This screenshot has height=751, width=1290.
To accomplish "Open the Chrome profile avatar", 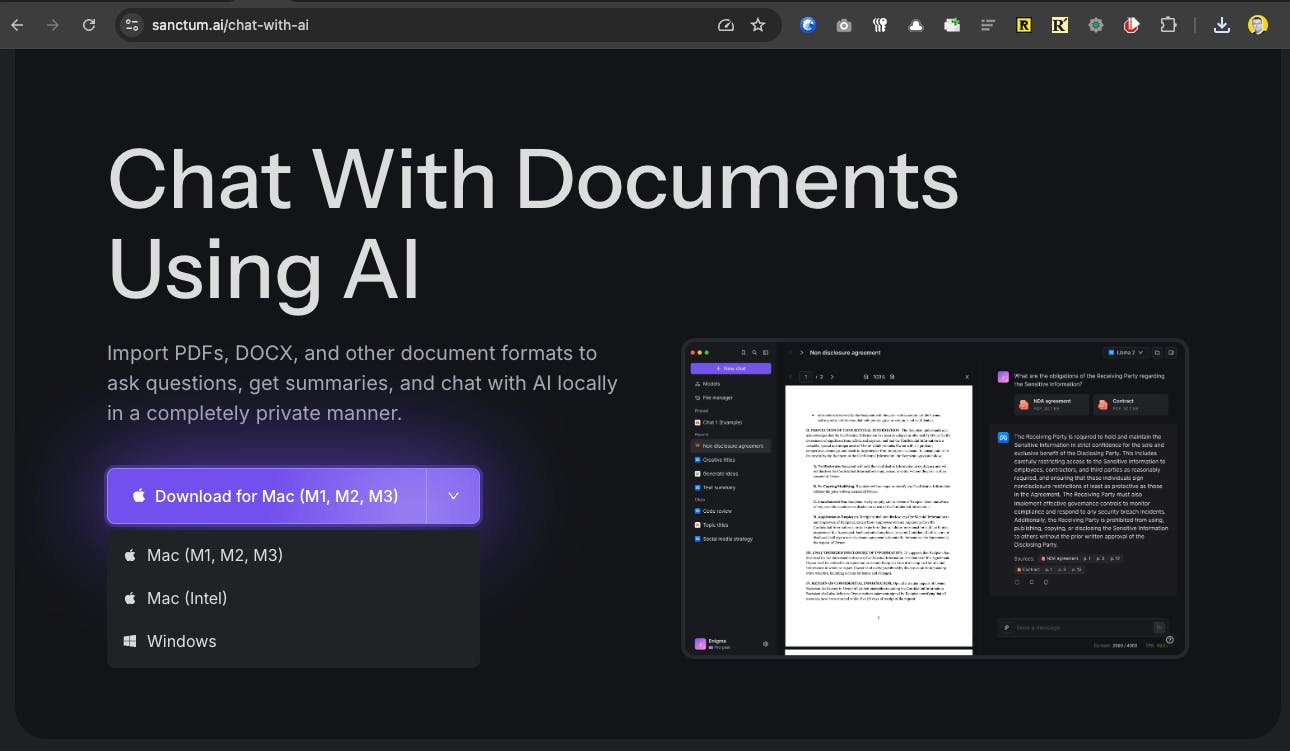I will 1258,25.
